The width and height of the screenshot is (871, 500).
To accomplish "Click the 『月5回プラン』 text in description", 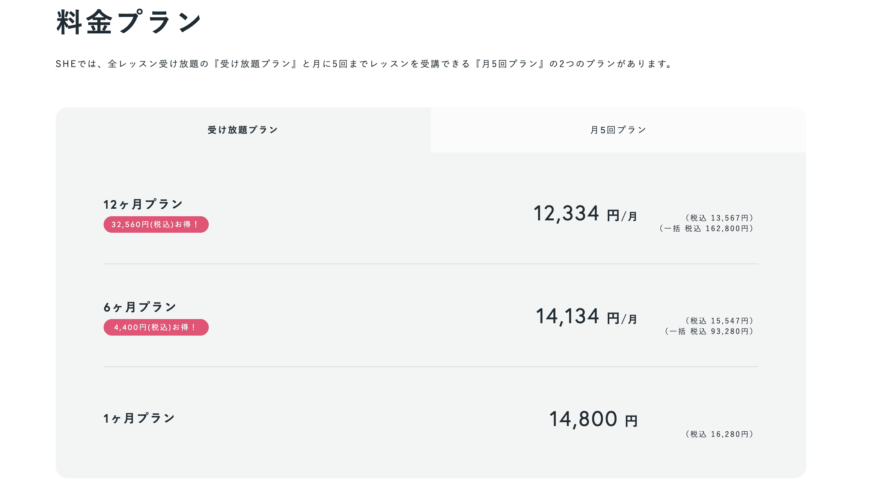I will 510,64.
